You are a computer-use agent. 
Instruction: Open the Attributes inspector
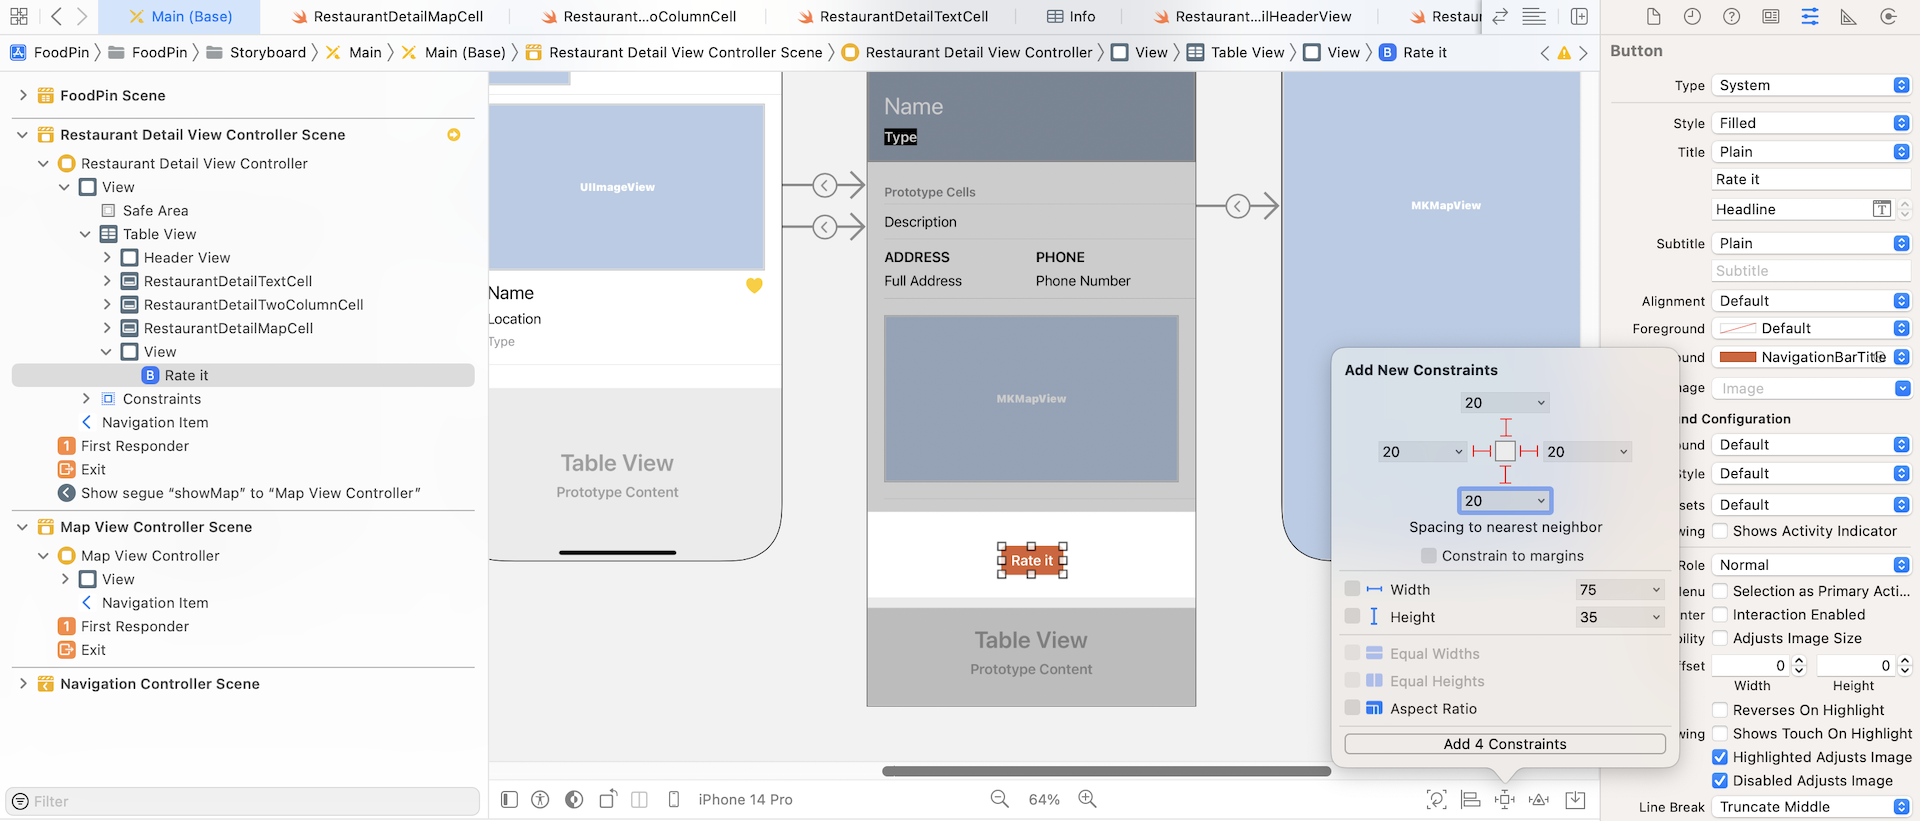click(x=1810, y=17)
